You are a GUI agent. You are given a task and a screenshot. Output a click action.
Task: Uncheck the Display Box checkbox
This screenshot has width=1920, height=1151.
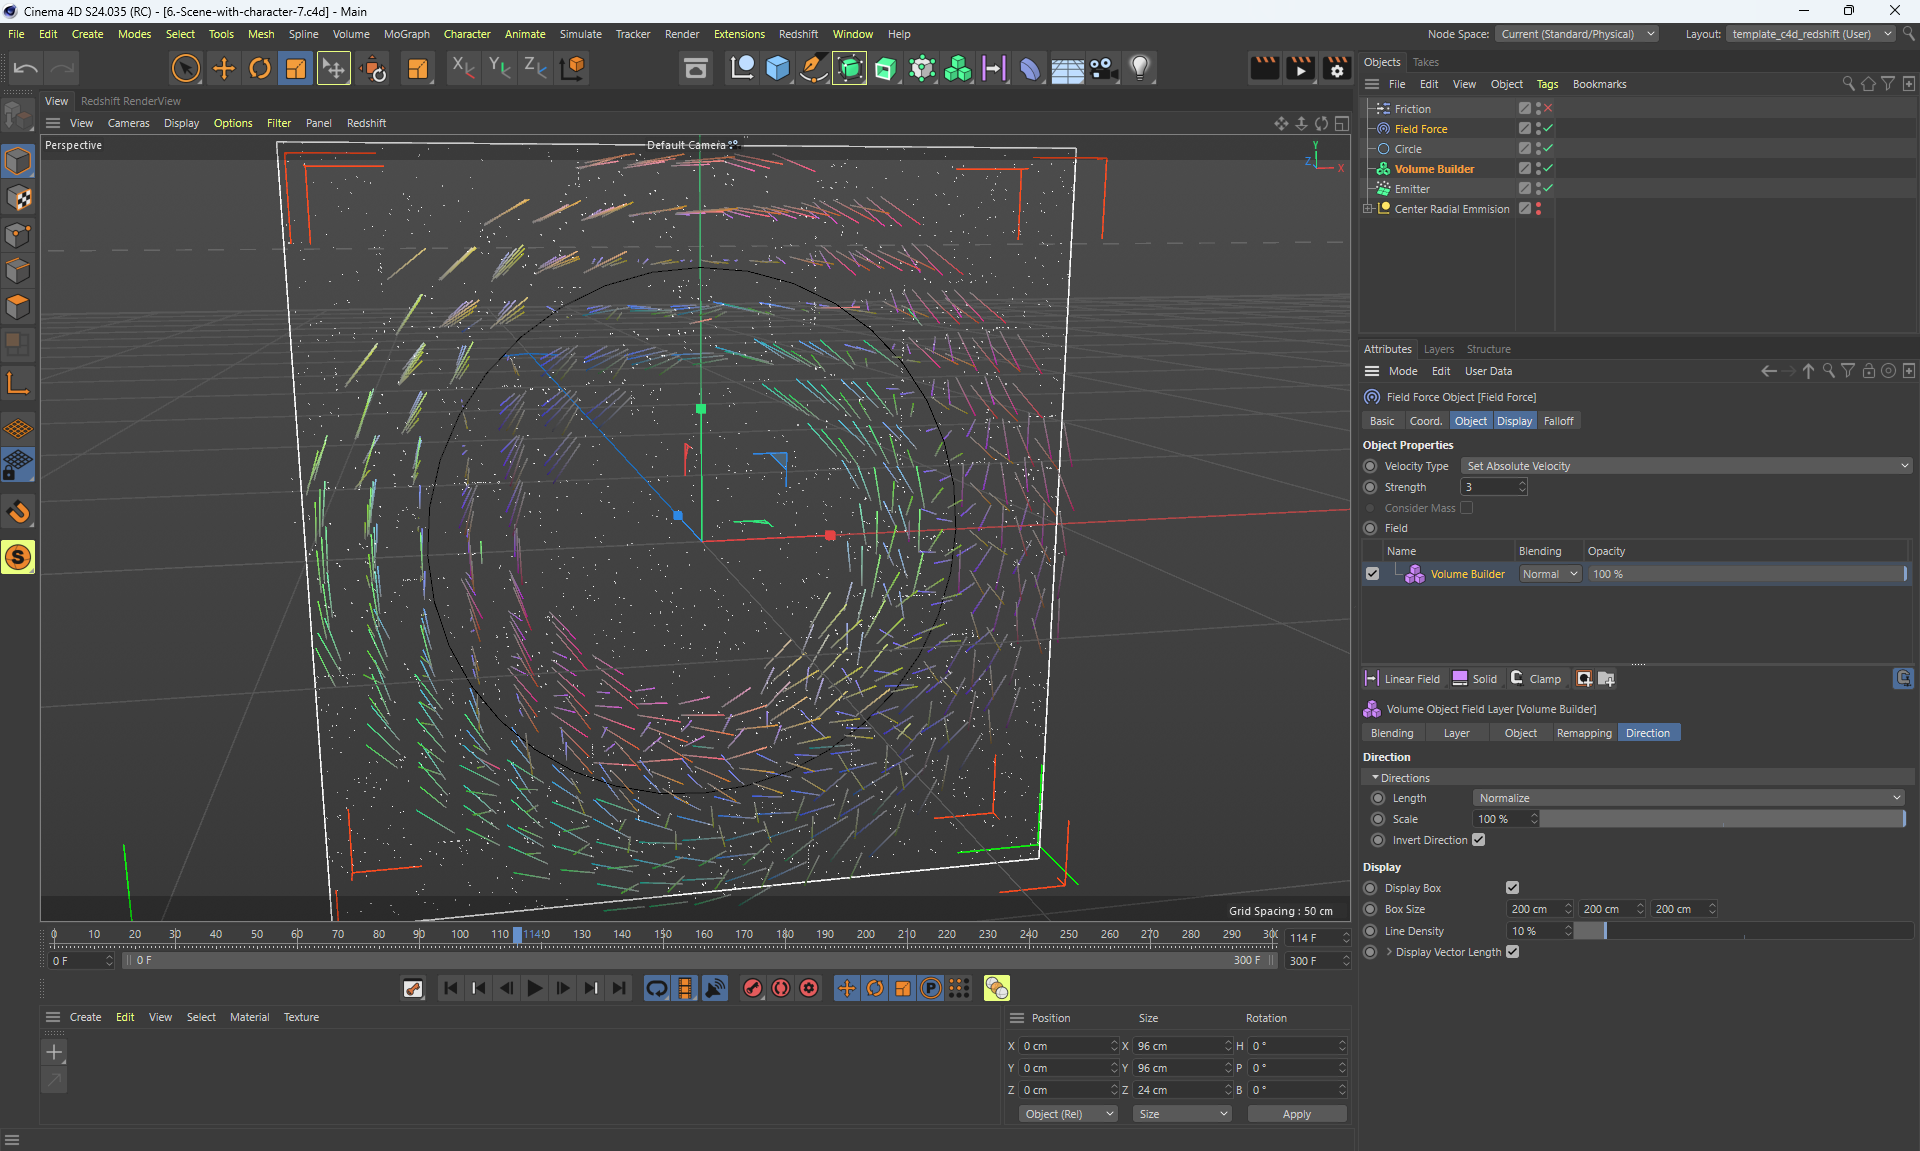point(1512,888)
